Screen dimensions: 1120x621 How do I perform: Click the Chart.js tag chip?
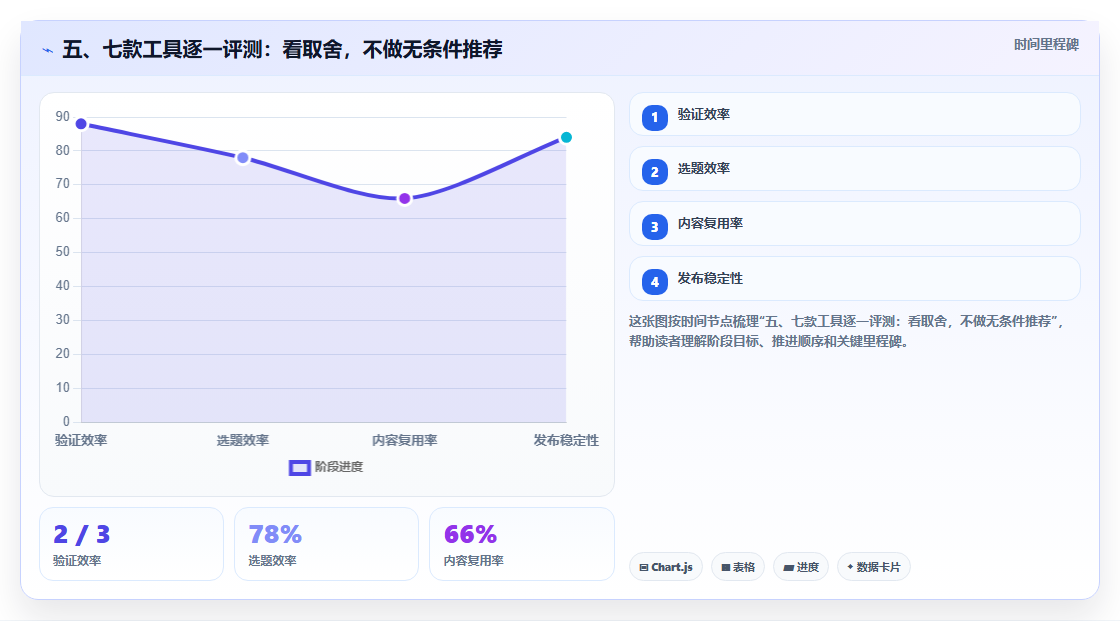[x=666, y=567]
